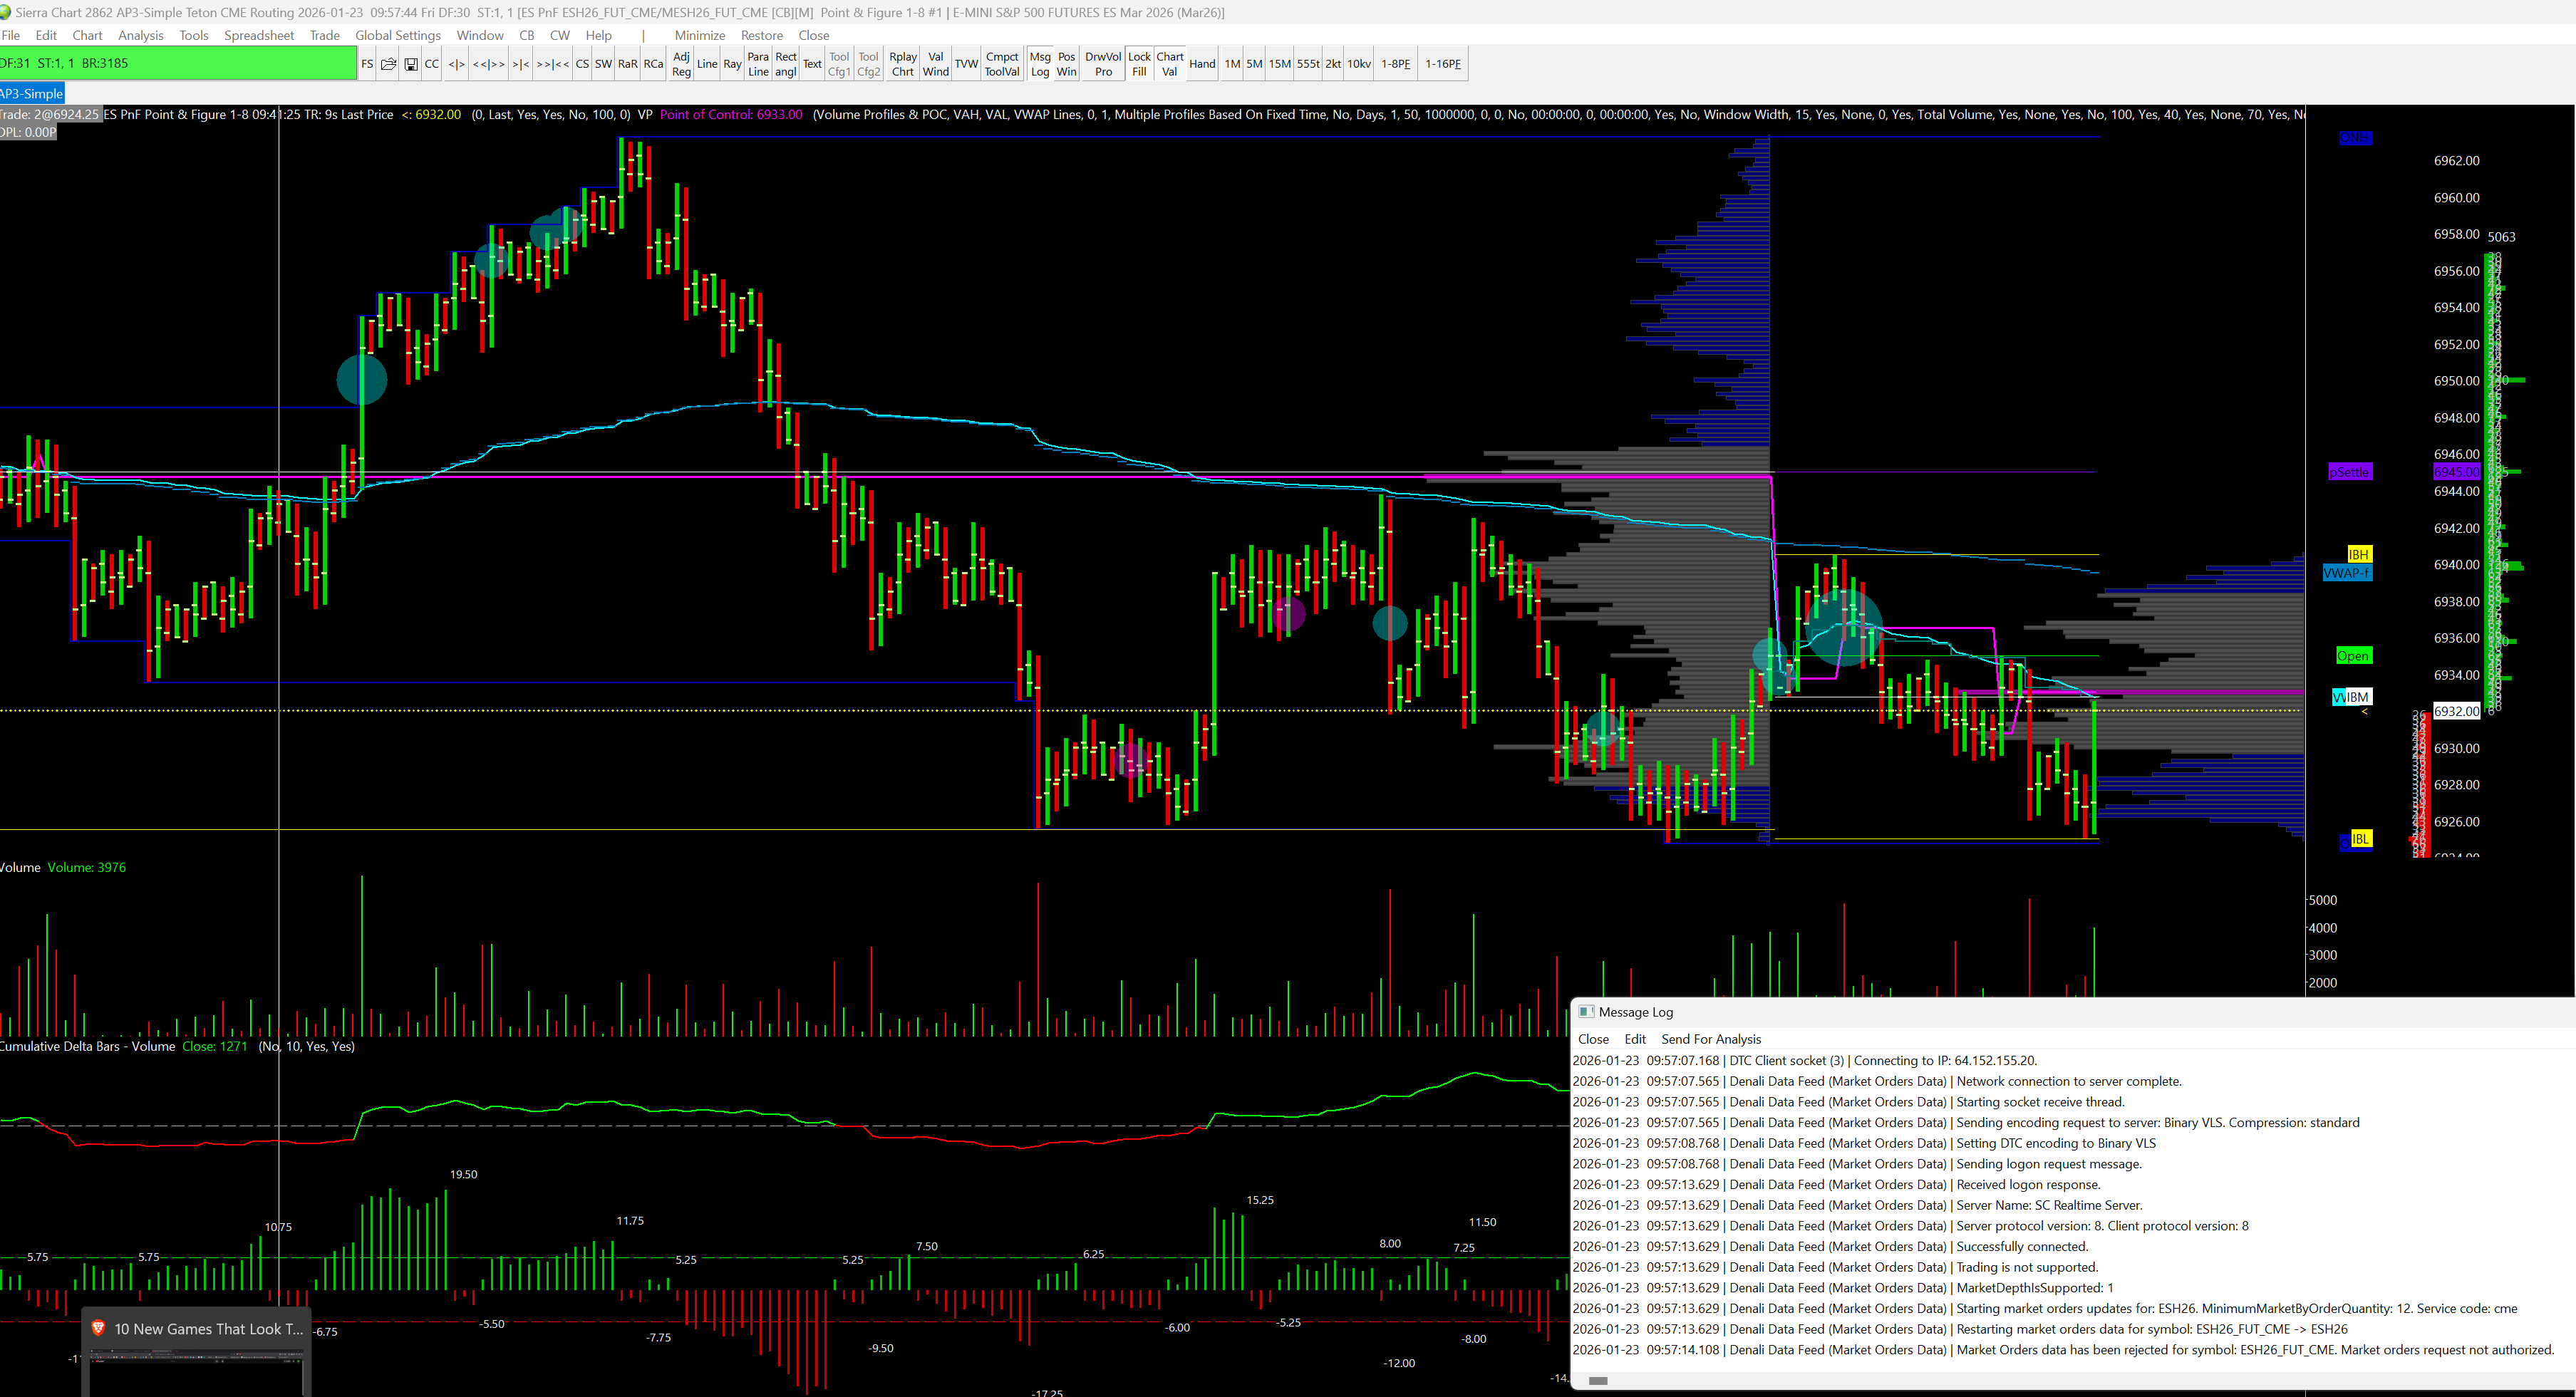Select the Line drawing tool
Image resolution: width=2576 pixels, height=1397 pixels.
coord(707,64)
